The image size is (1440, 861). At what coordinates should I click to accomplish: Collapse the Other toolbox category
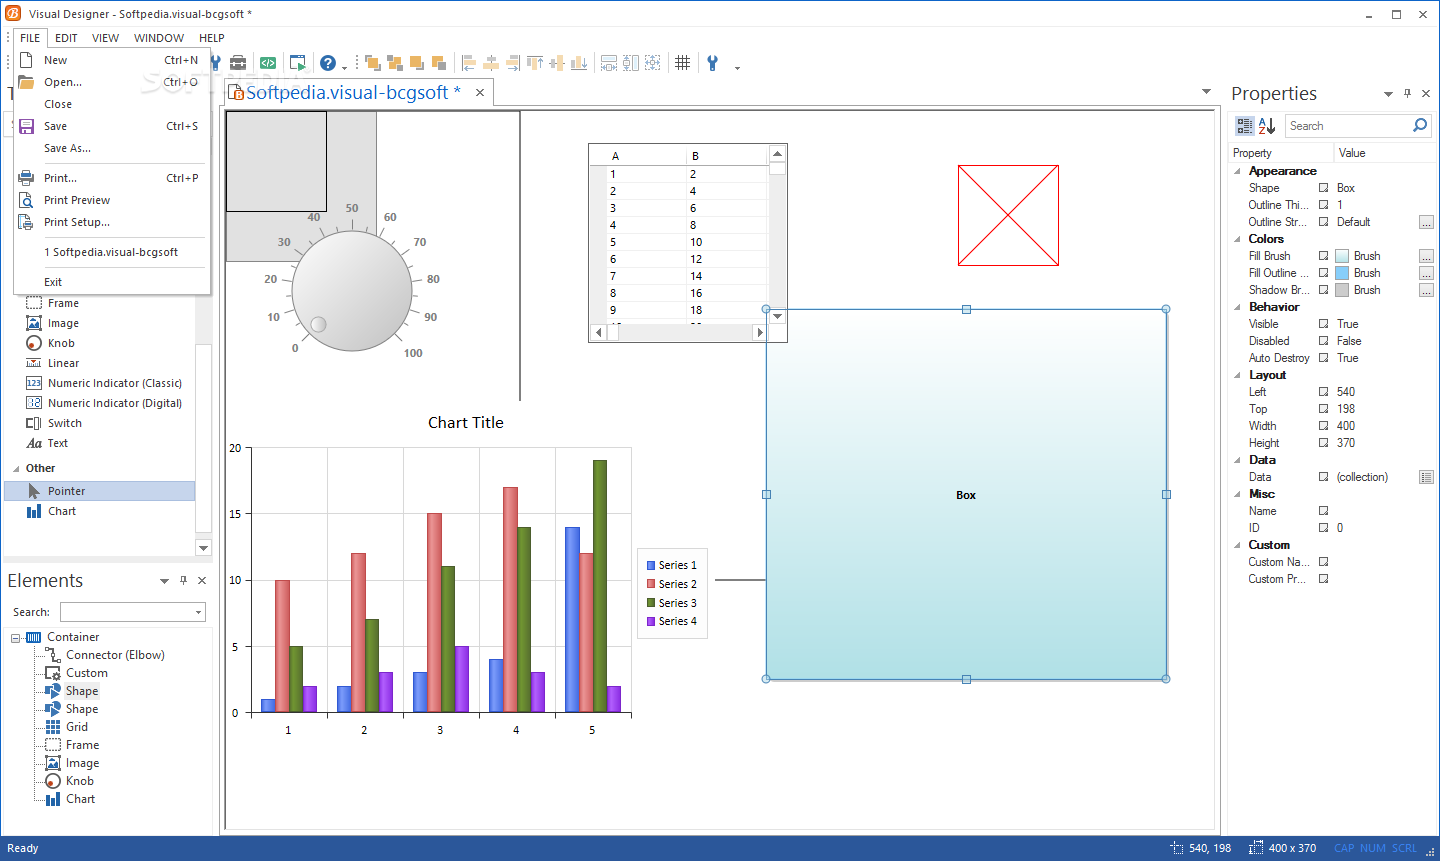pos(16,468)
